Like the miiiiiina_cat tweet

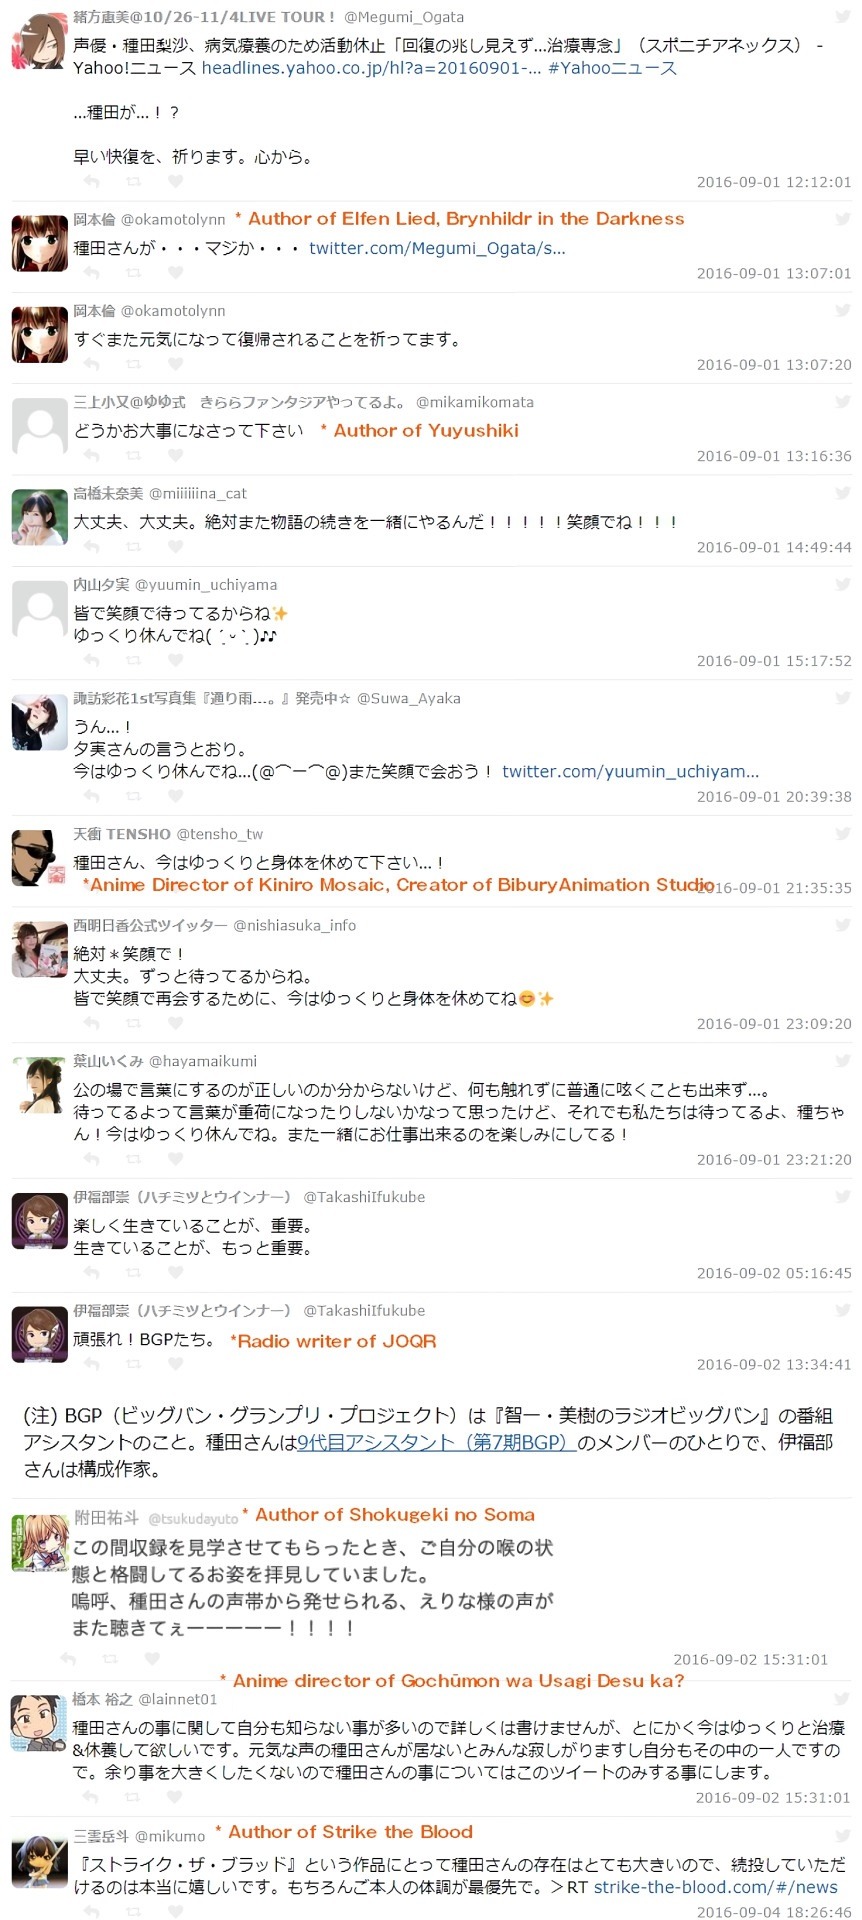click(175, 547)
